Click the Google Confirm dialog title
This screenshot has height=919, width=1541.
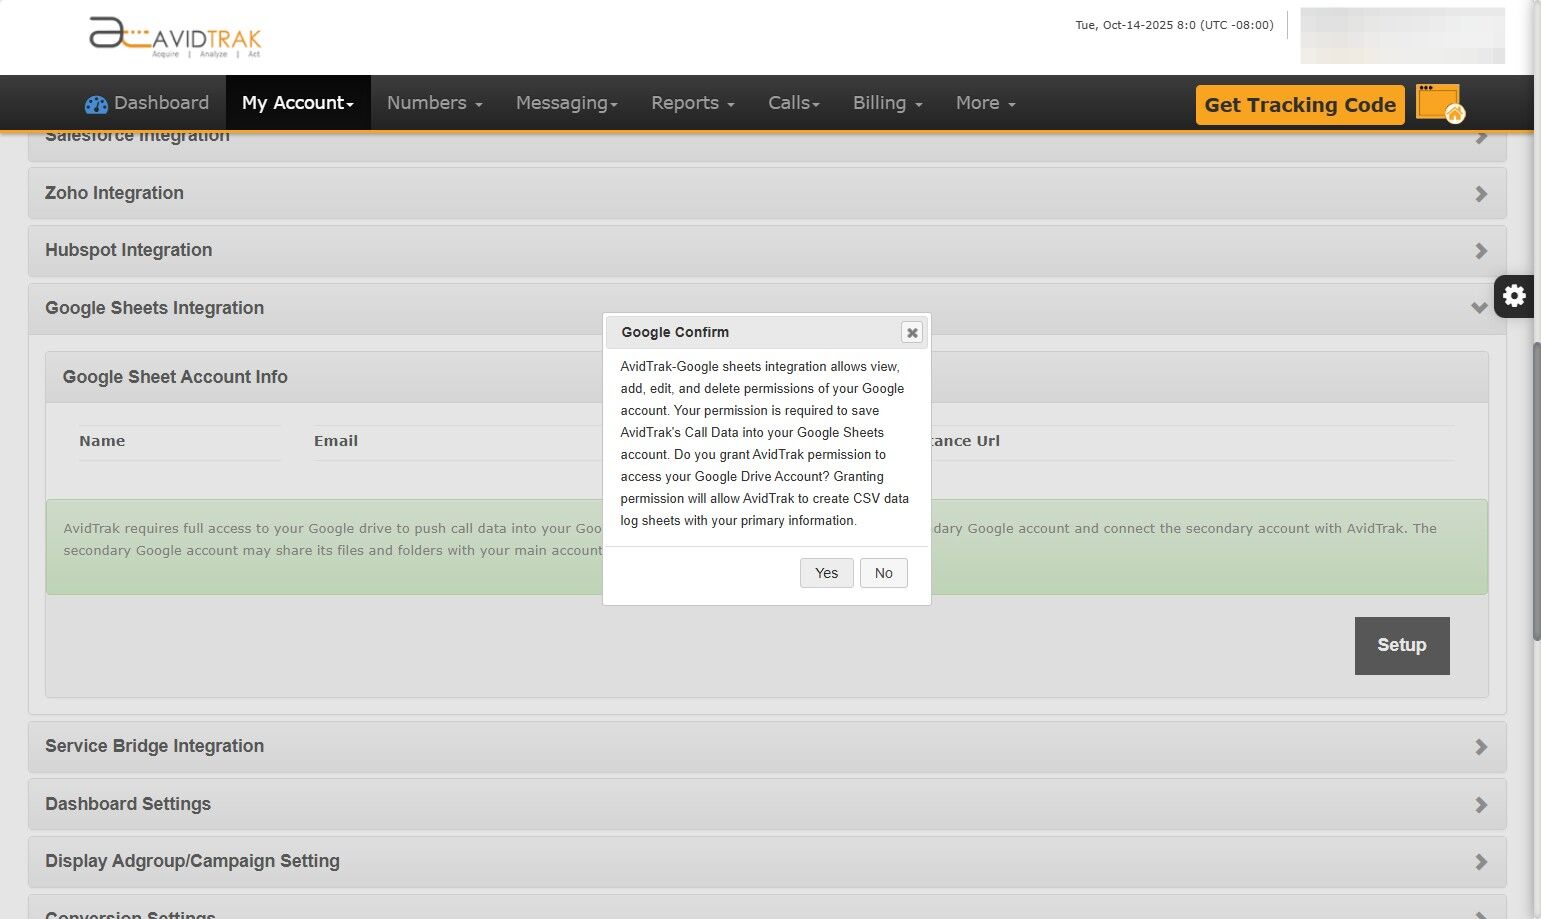pyautogui.click(x=675, y=332)
